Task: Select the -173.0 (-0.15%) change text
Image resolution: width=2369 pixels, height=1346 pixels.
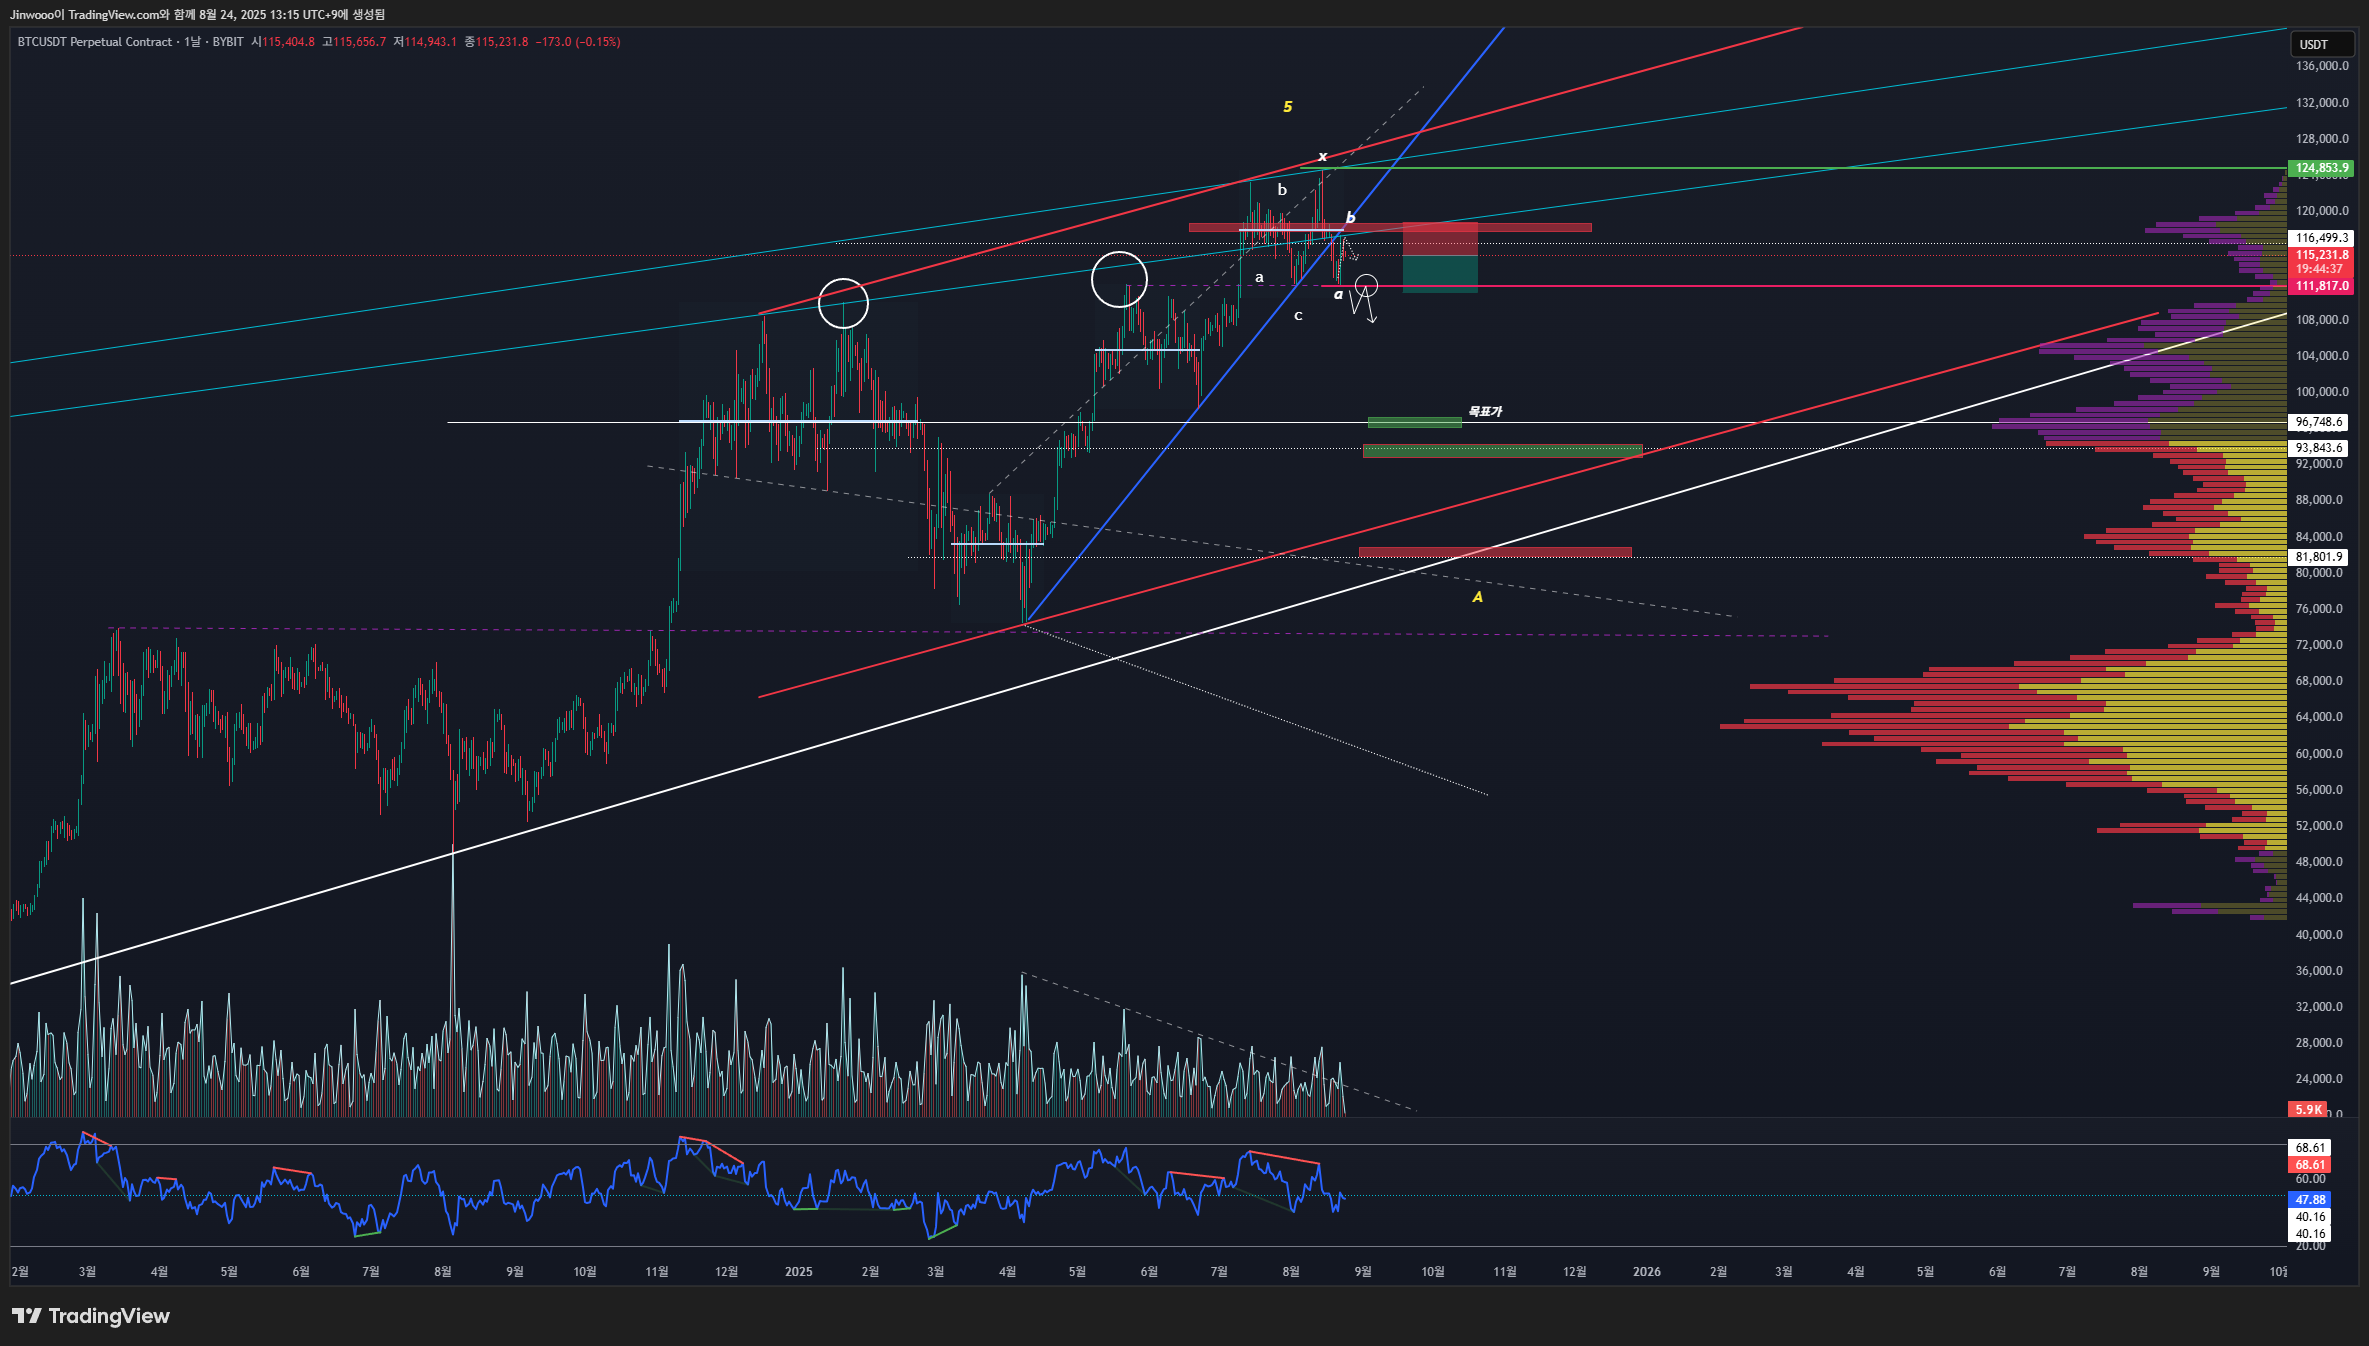Action: pyautogui.click(x=578, y=42)
